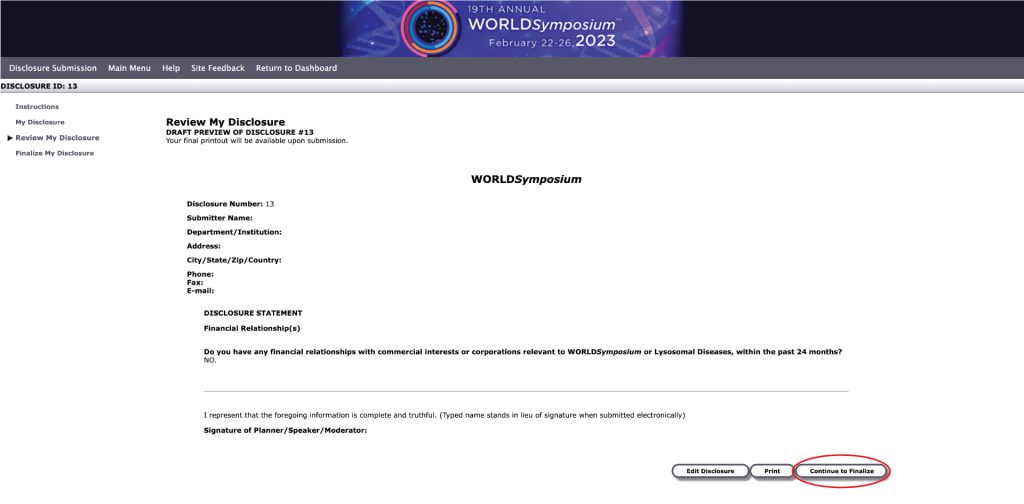Click 'Your final printout will be available' note
This screenshot has height=504, width=1024.
click(x=257, y=140)
